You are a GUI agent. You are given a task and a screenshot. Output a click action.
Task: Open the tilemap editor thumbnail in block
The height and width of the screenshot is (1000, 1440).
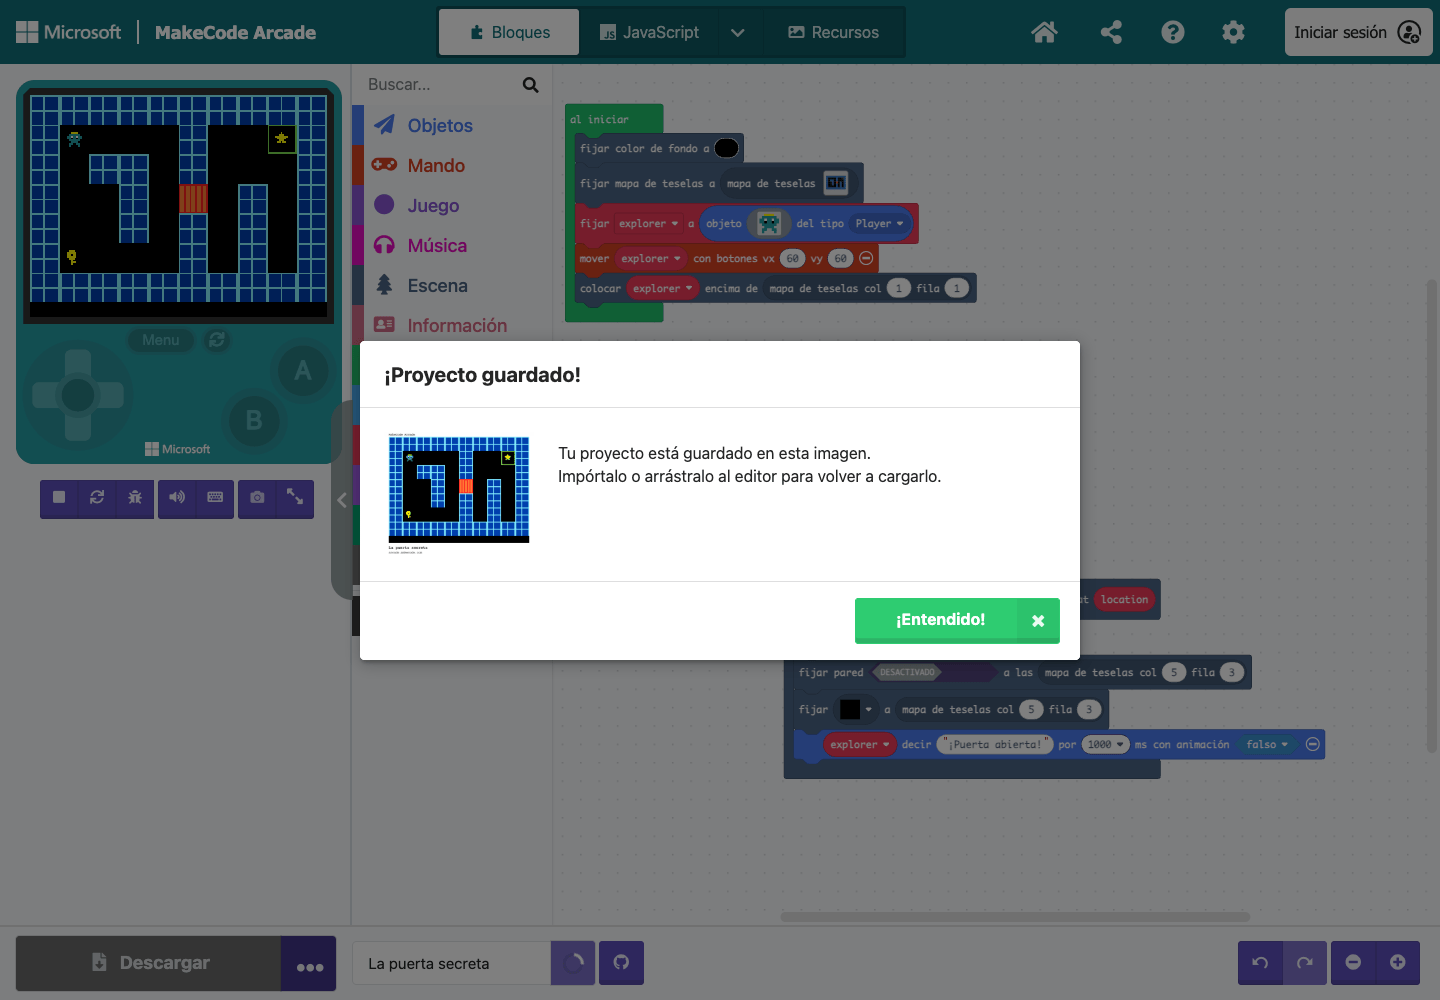836,183
